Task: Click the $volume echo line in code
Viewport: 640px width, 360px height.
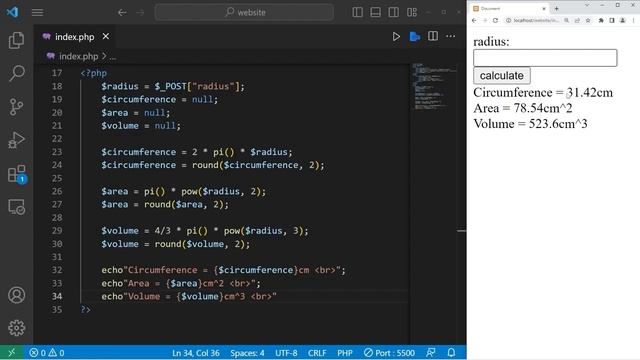Action: point(189,296)
